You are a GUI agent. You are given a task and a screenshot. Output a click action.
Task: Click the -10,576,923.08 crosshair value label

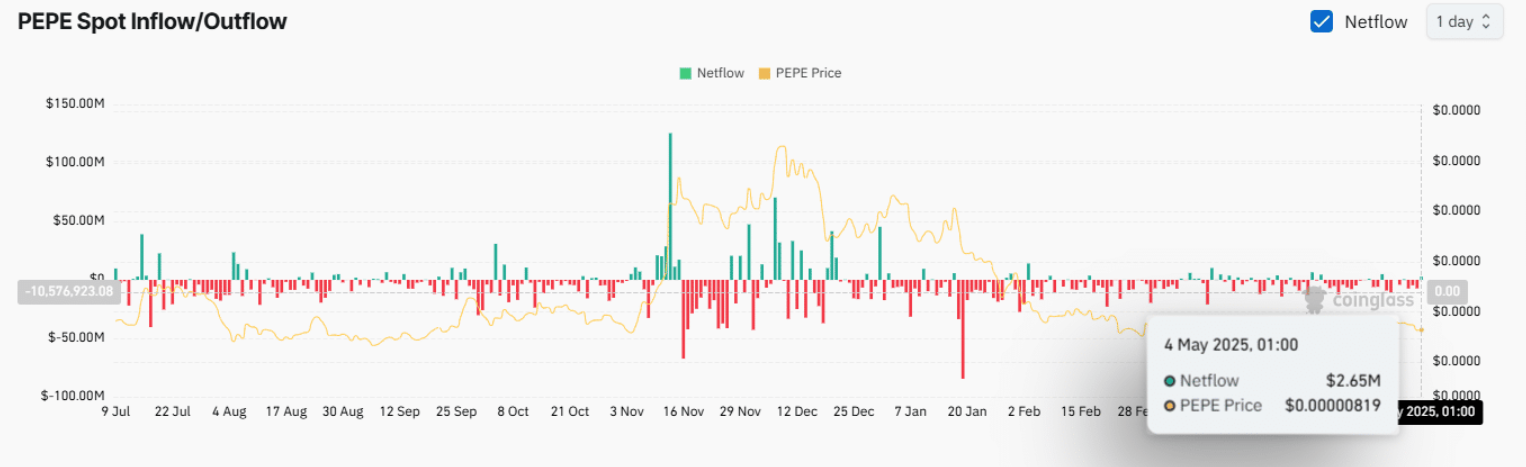click(x=71, y=292)
